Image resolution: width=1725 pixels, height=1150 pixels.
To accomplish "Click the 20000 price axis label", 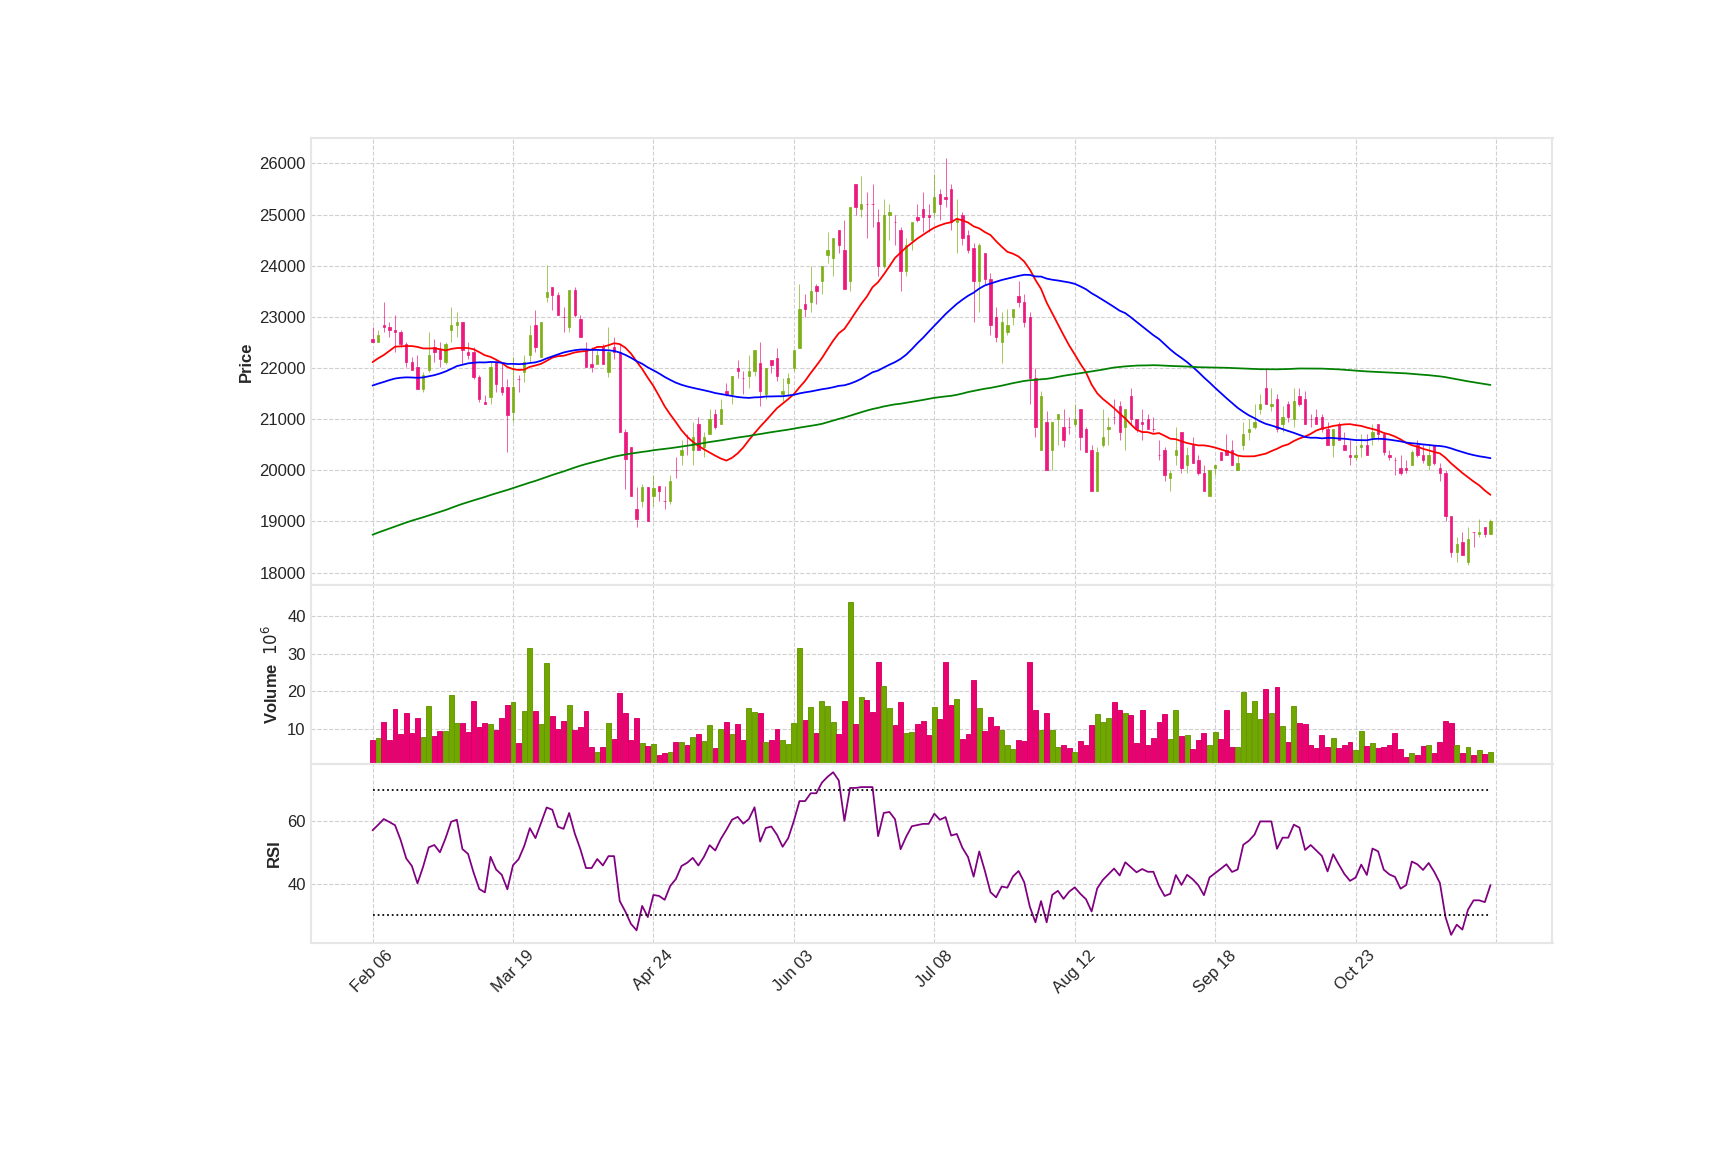I will [x=282, y=470].
